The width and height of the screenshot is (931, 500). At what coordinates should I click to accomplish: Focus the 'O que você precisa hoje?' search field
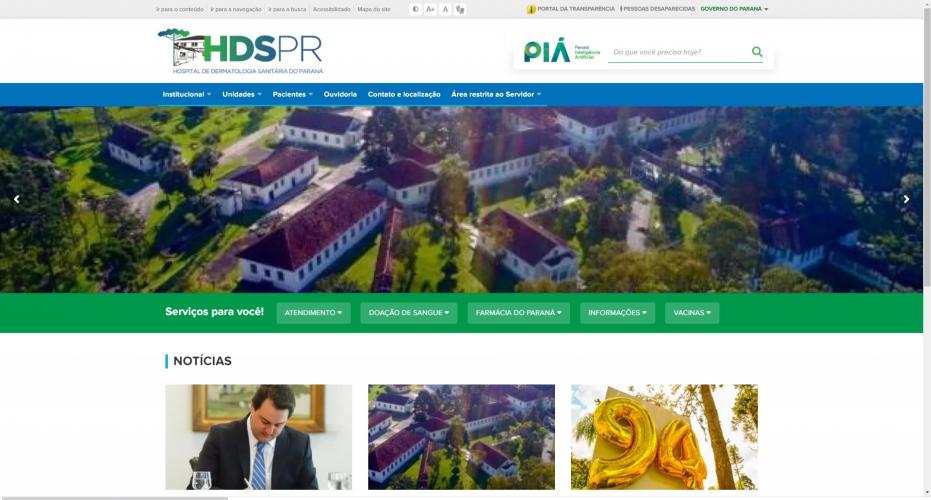point(680,52)
